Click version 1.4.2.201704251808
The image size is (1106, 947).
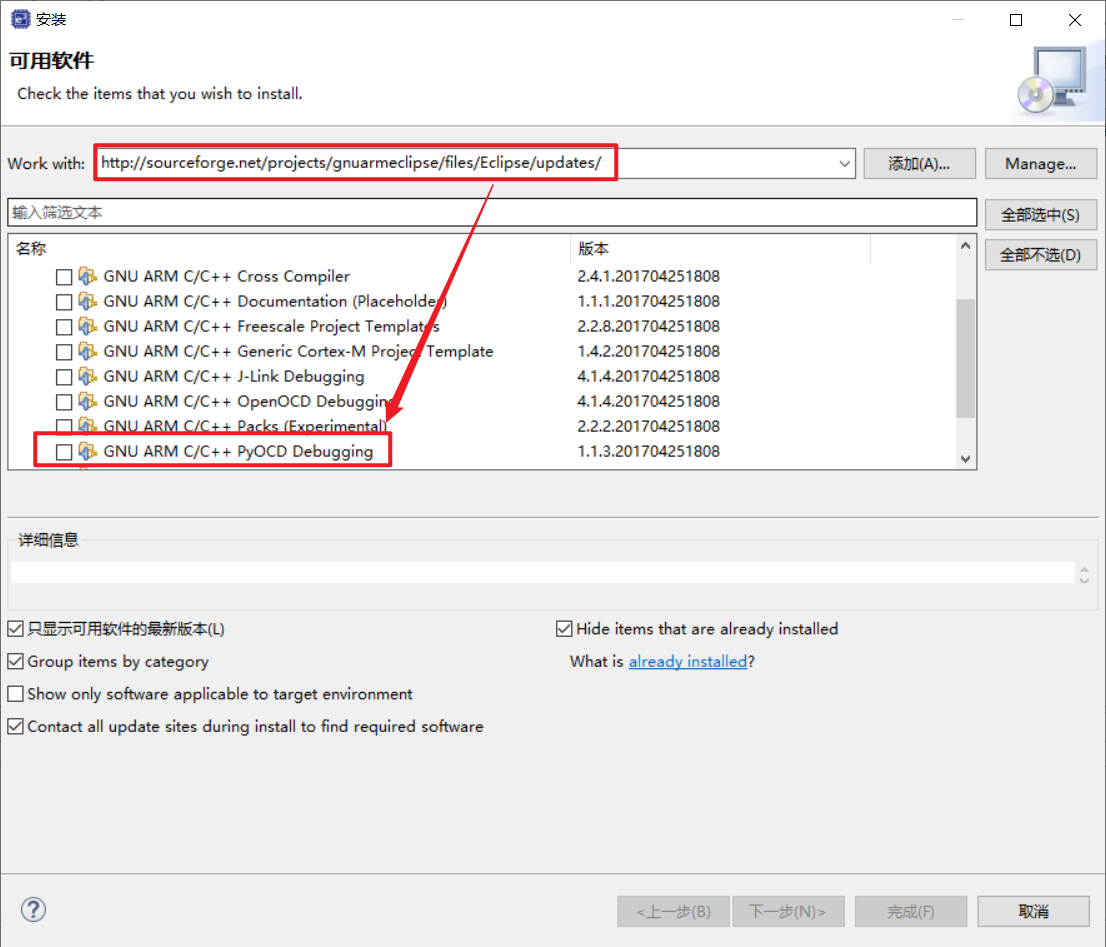648,351
